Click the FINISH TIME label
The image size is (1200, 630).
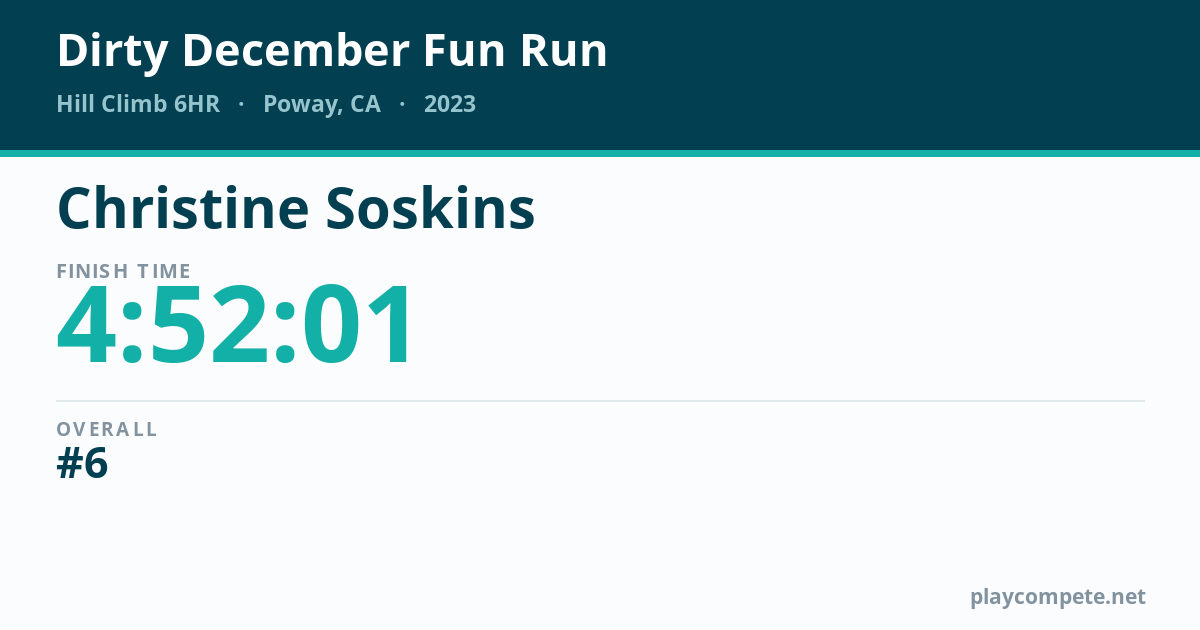pos(124,271)
